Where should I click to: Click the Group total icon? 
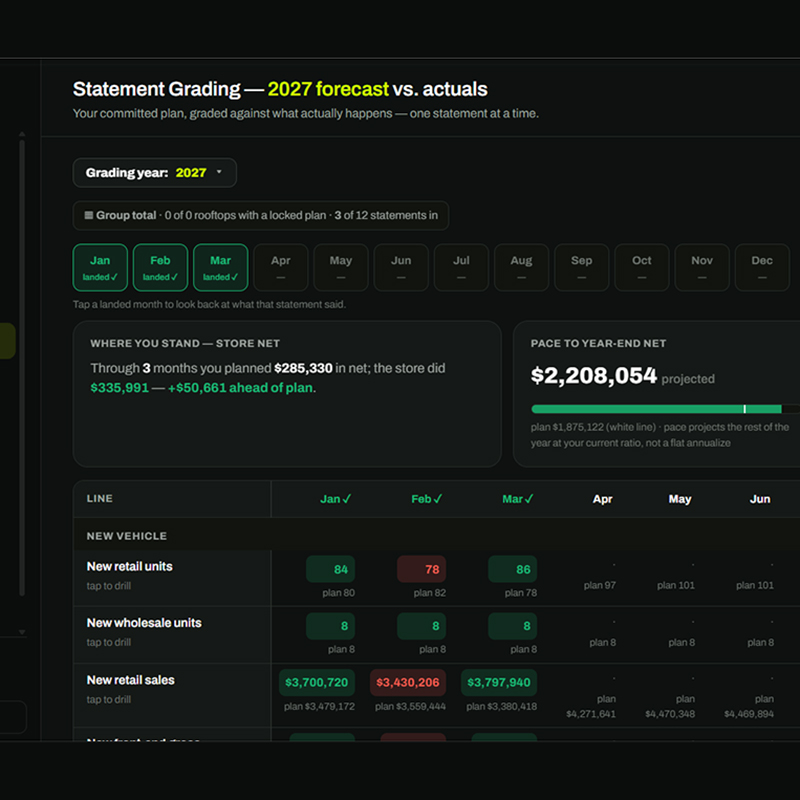[89, 215]
